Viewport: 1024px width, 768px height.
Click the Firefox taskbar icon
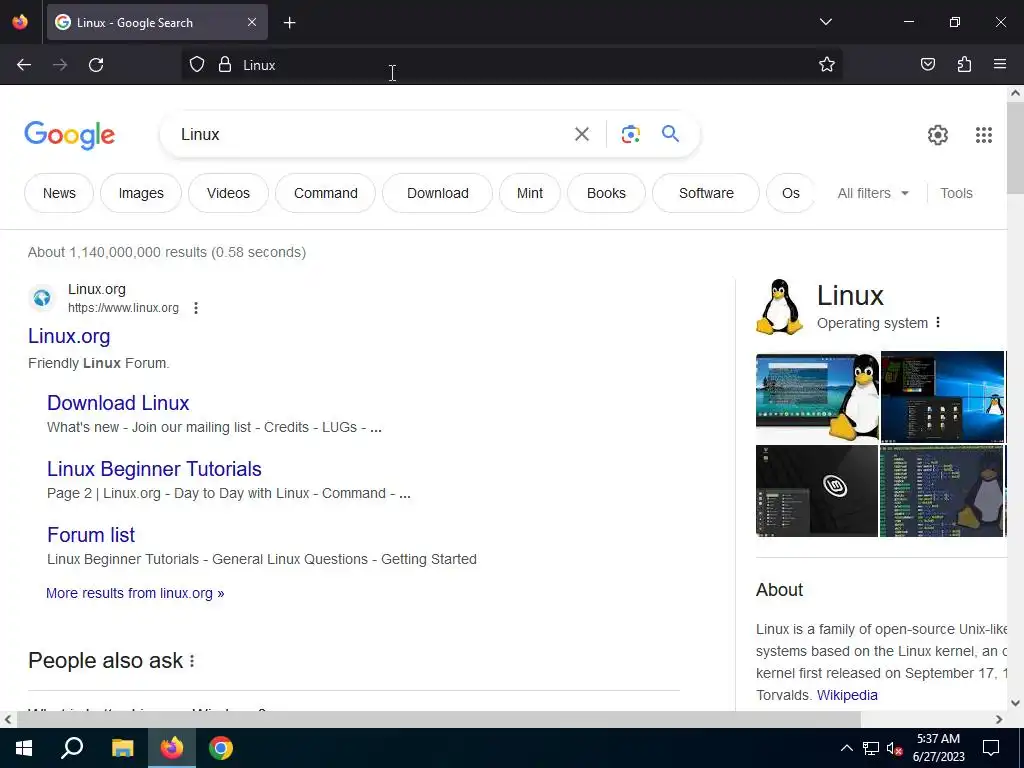tap(172, 748)
